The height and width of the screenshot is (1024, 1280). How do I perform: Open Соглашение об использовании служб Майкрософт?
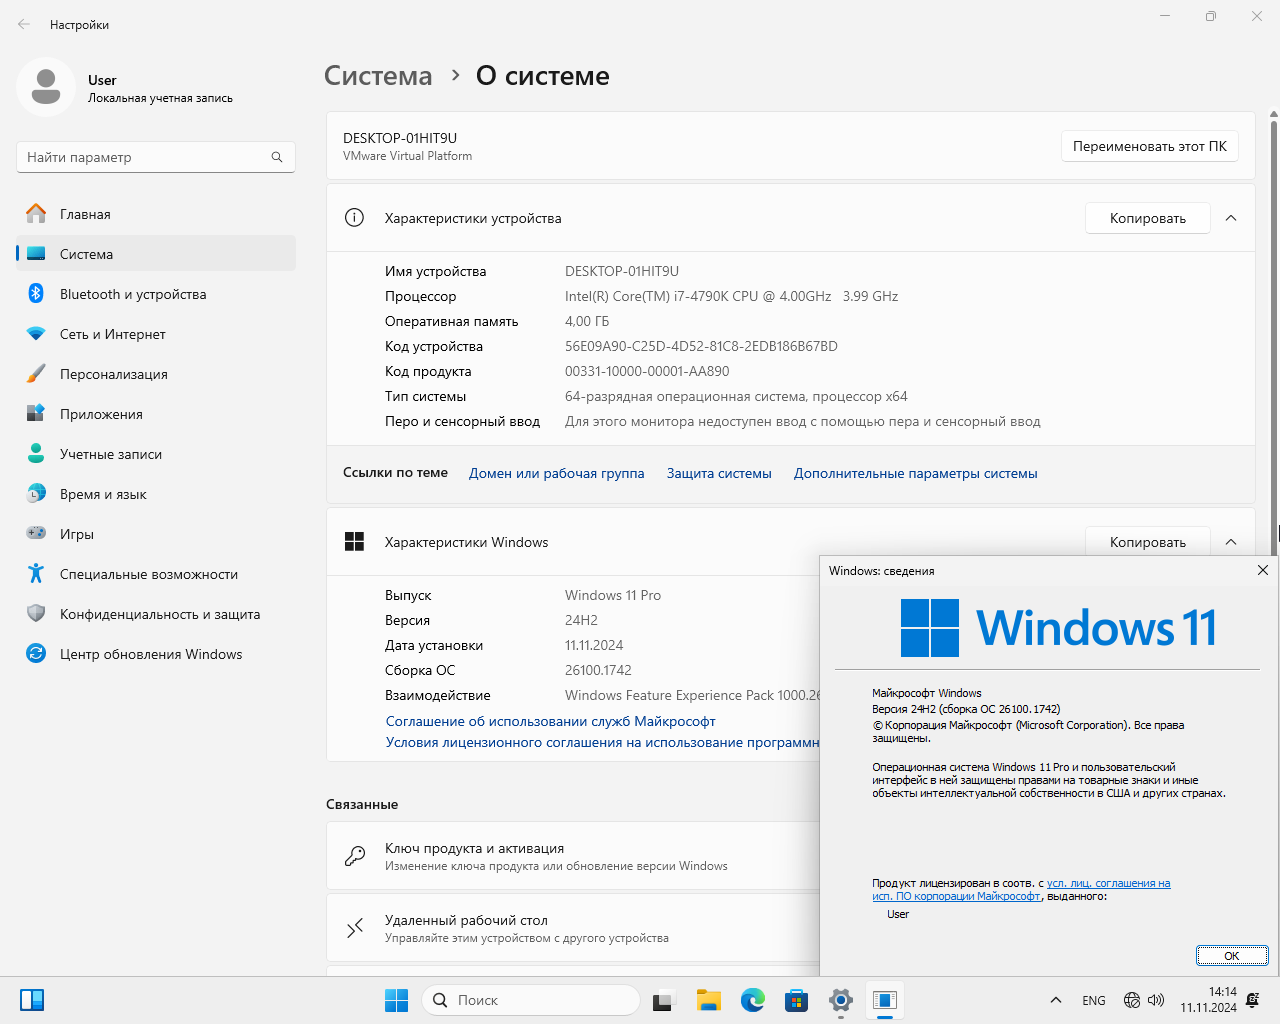tap(551, 721)
